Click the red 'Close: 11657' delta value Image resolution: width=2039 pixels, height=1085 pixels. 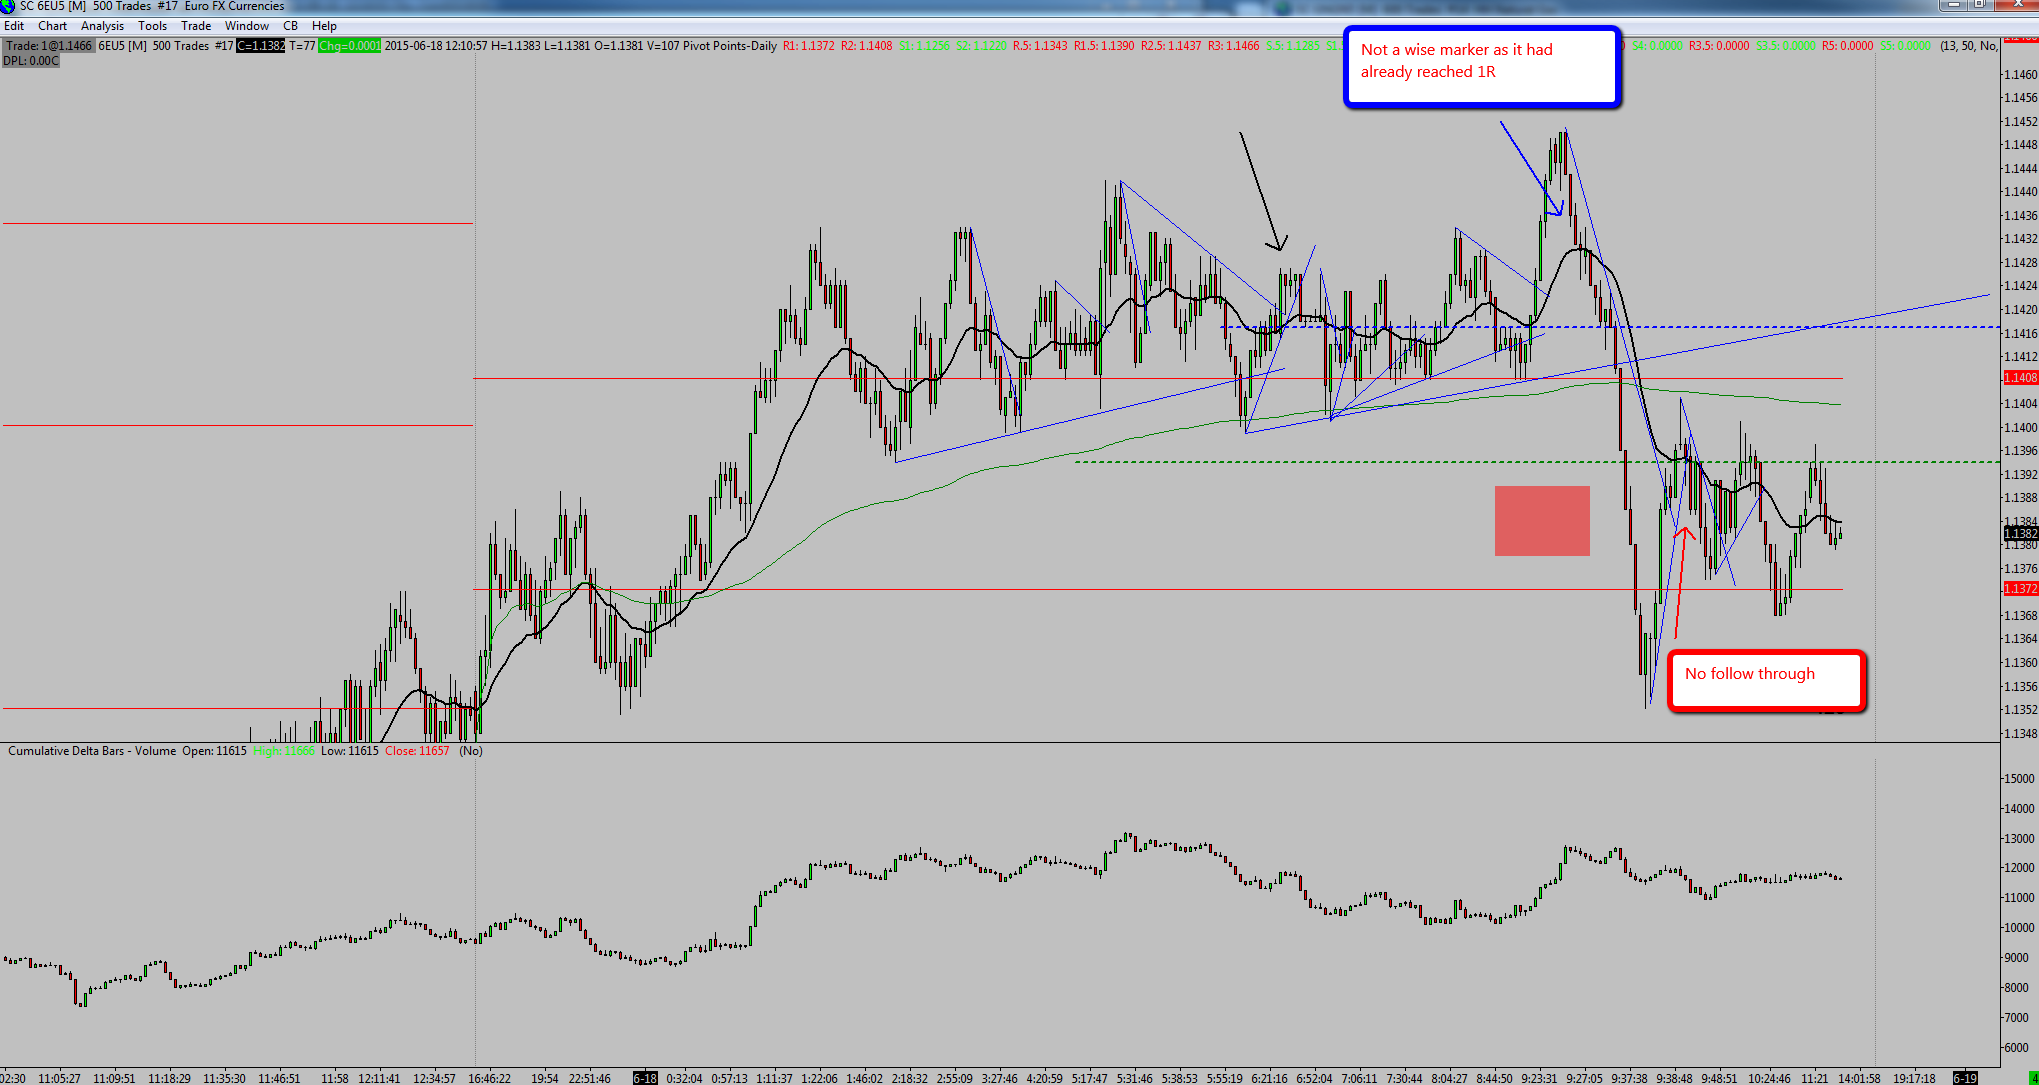coord(417,751)
